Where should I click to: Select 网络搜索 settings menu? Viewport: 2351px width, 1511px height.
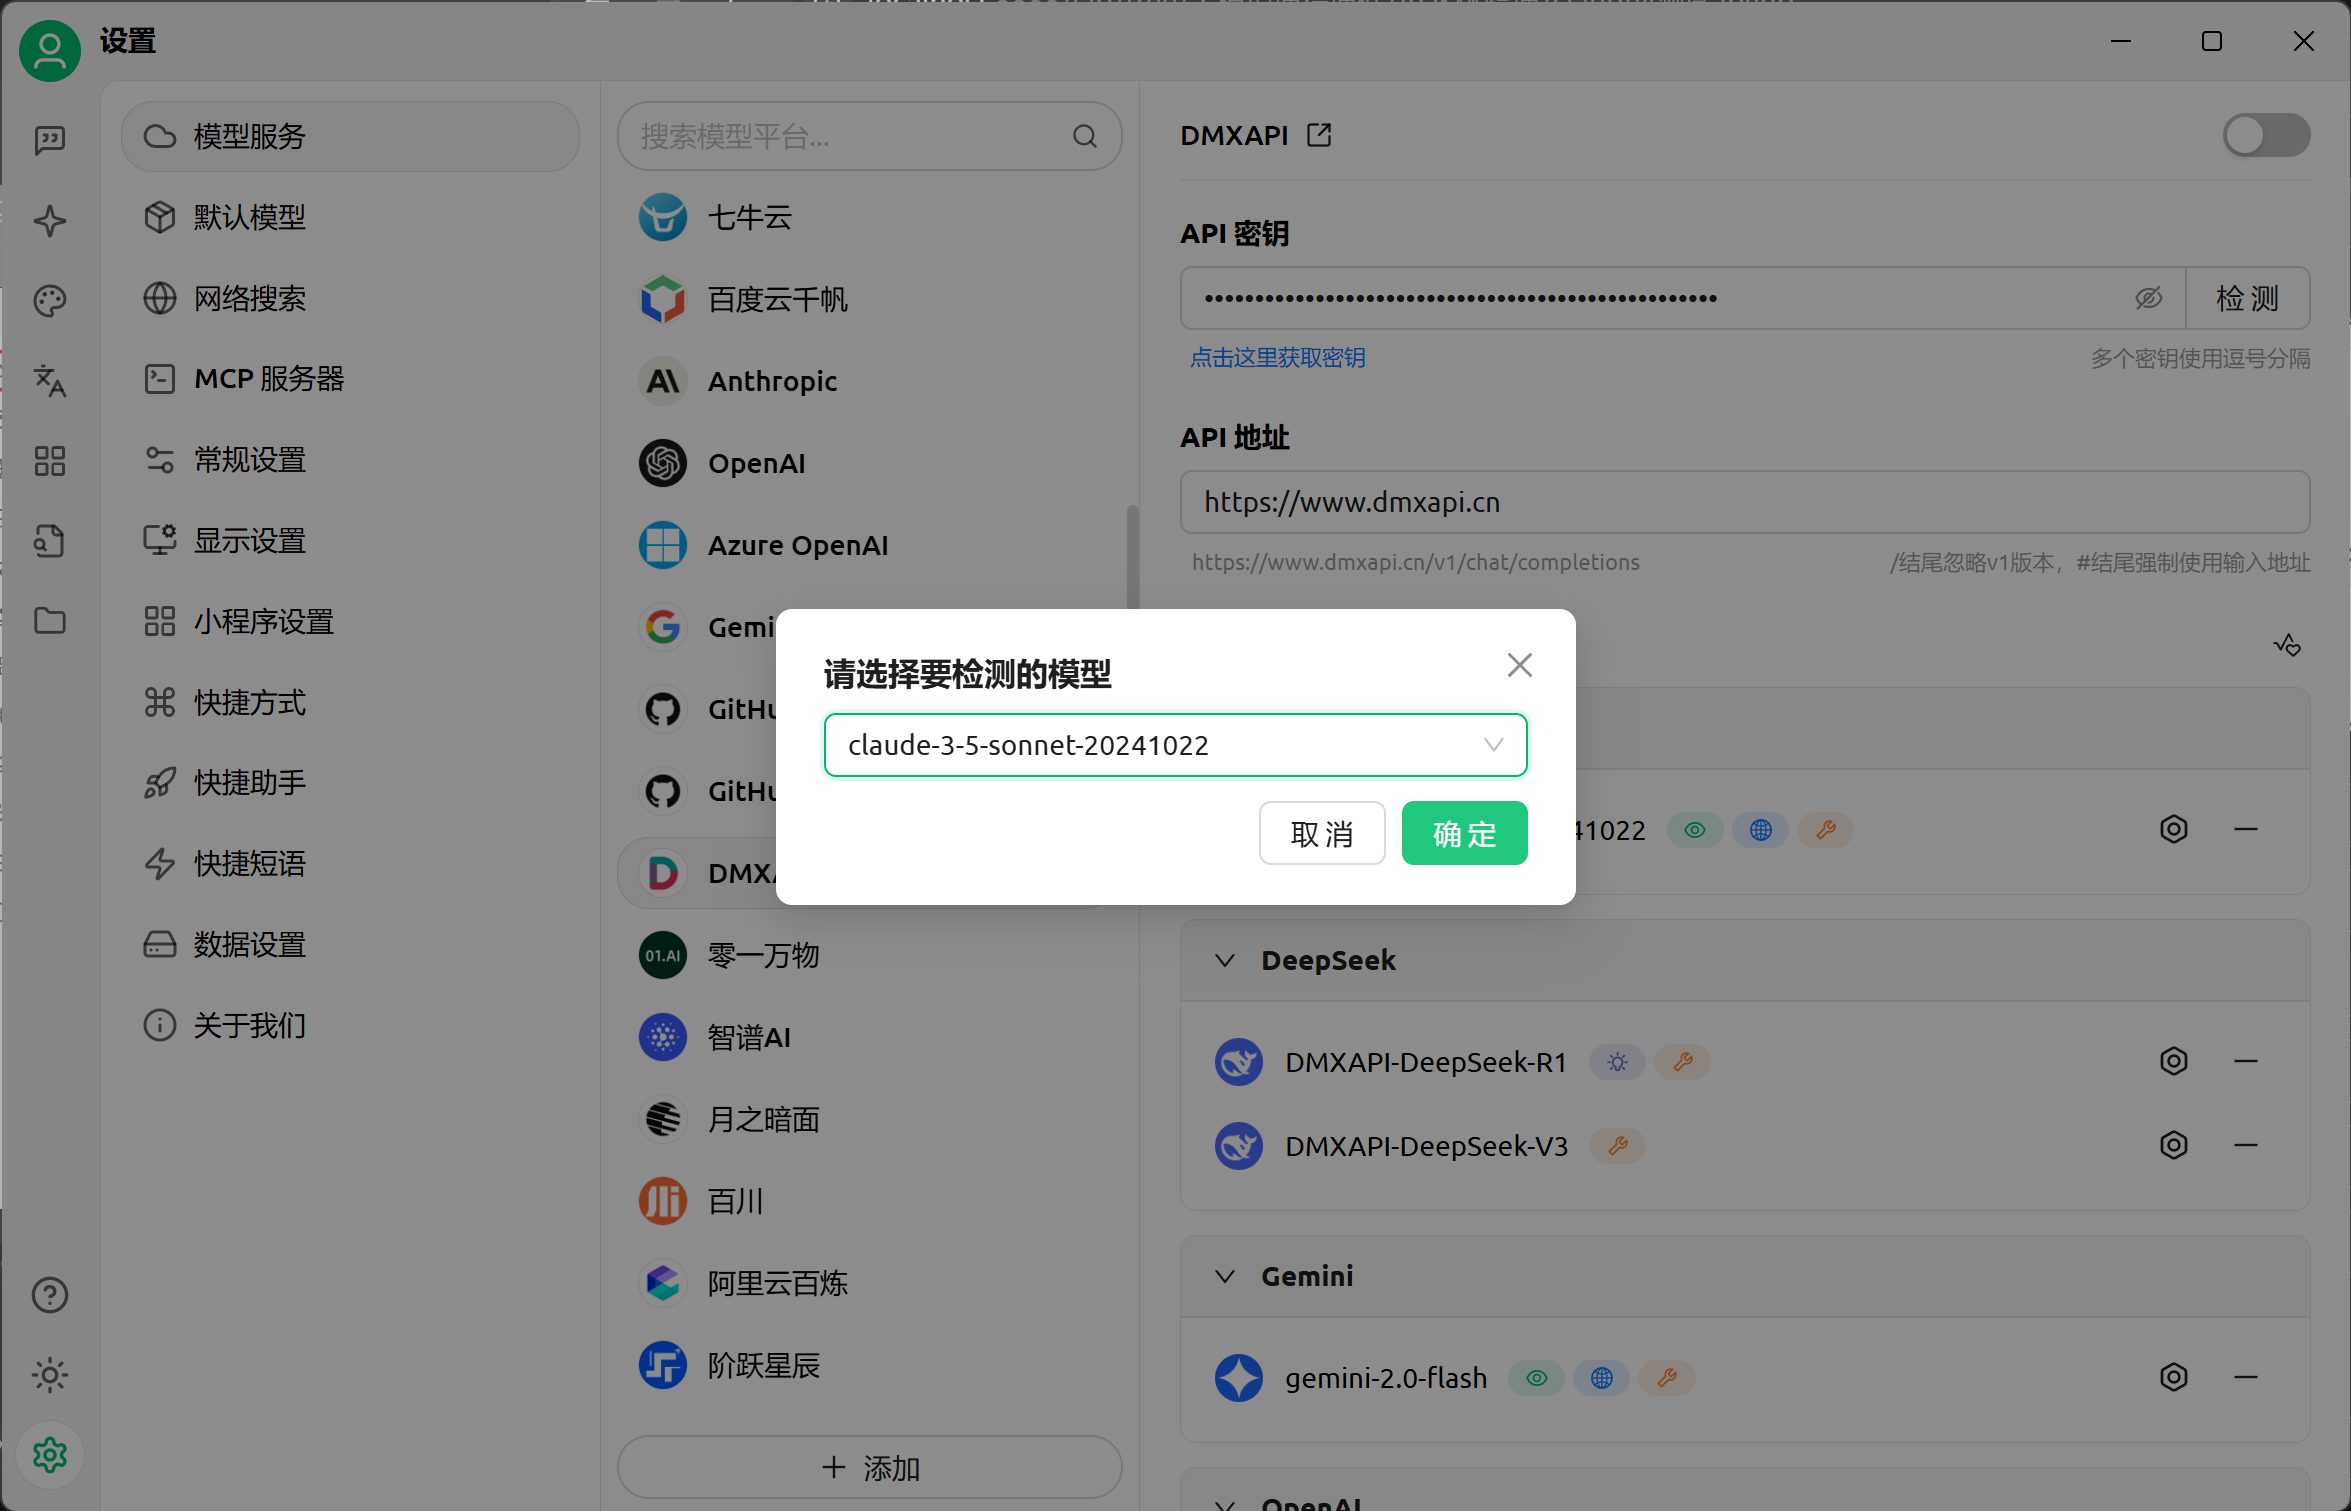point(350,298)
